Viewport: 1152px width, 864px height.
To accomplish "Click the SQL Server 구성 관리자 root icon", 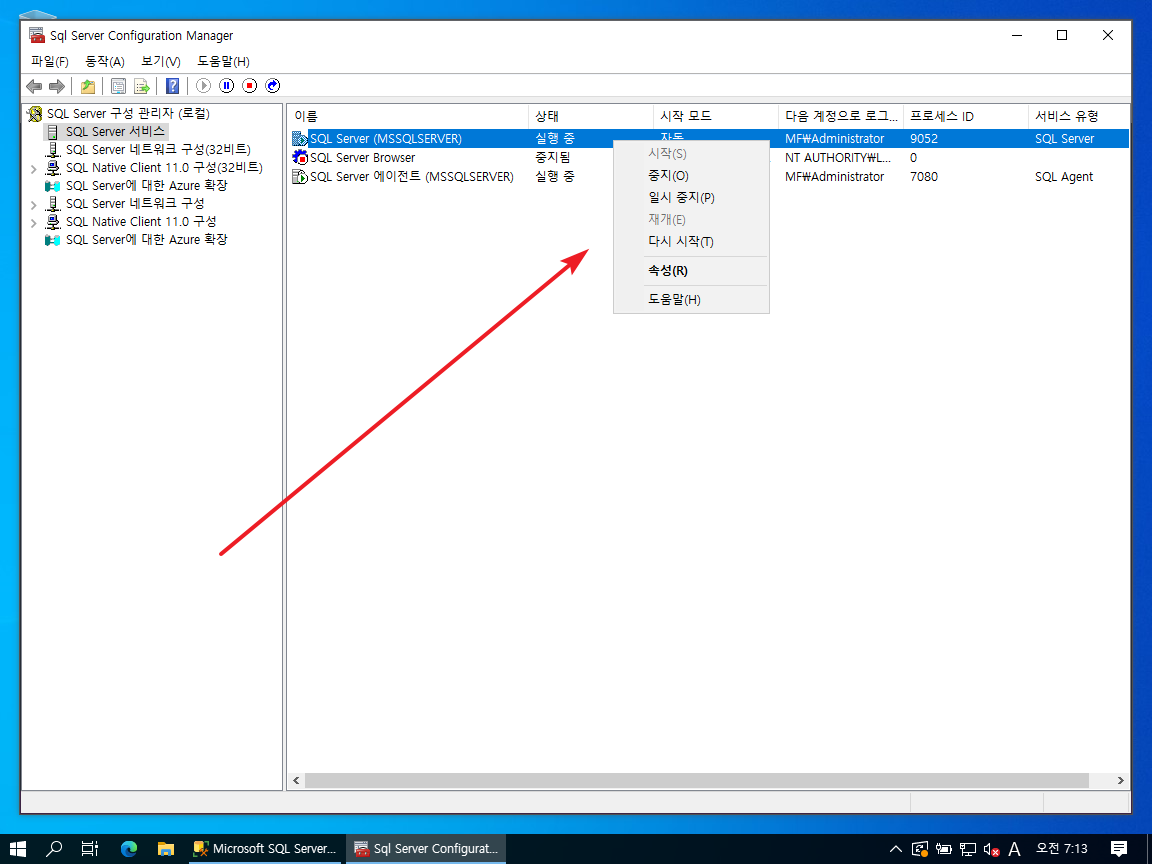I will (x=35, y=114).
